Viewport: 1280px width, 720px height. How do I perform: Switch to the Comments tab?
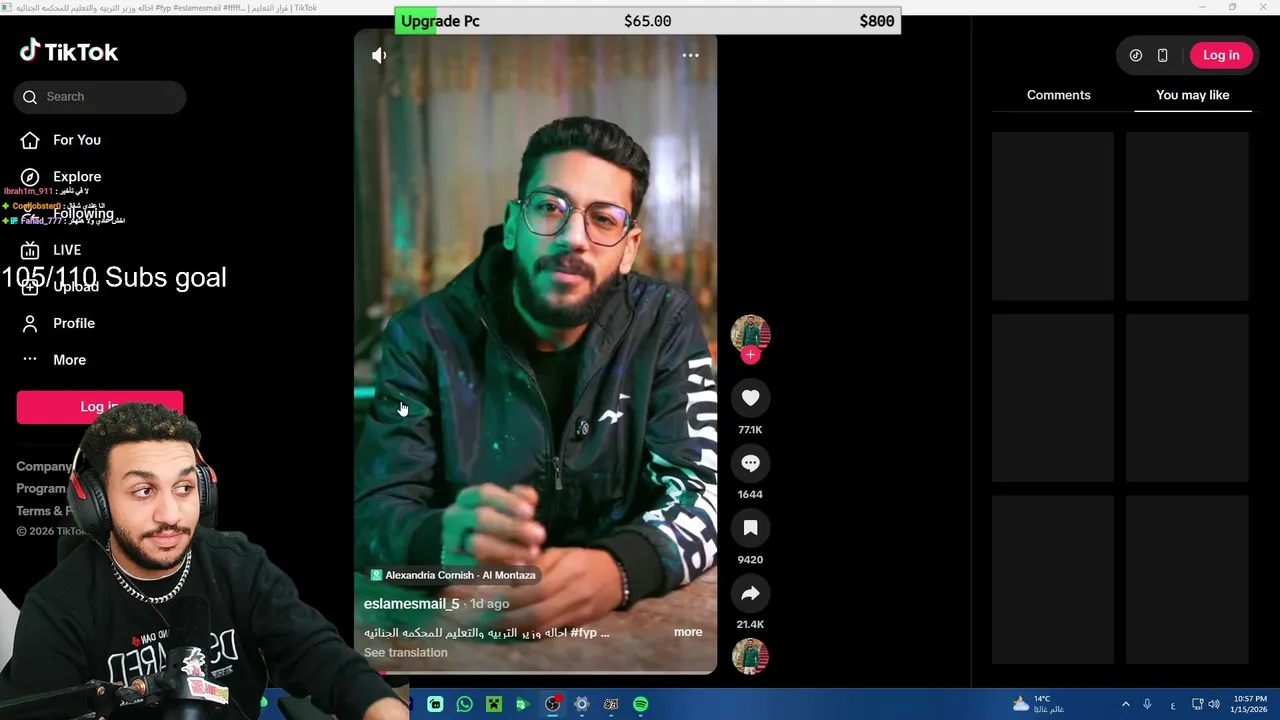pos(1058,95)
